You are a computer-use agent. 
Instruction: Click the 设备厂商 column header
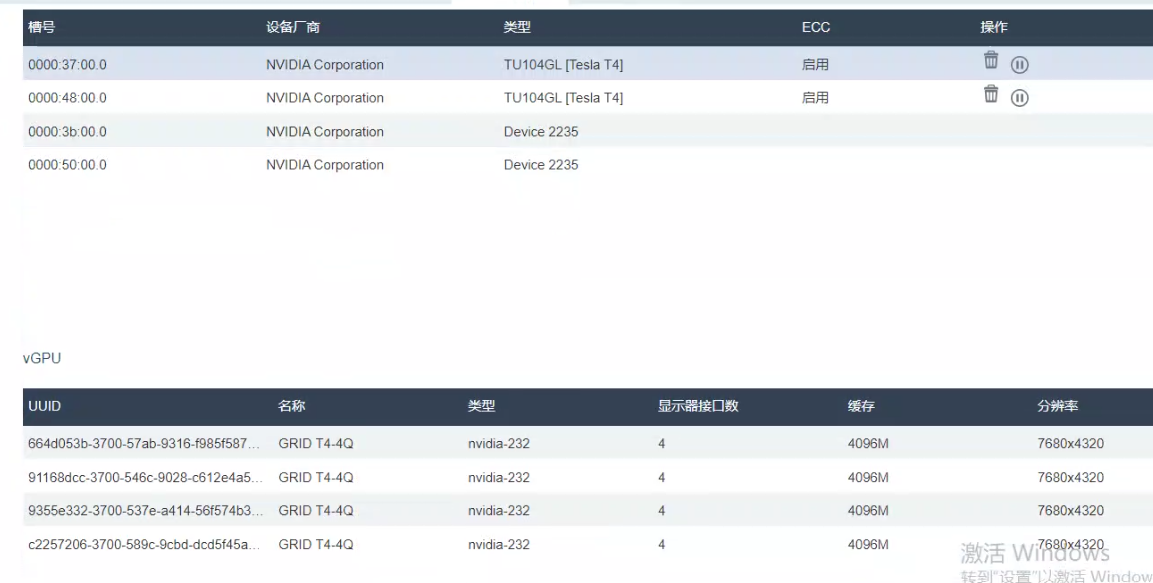pos(292,28)
